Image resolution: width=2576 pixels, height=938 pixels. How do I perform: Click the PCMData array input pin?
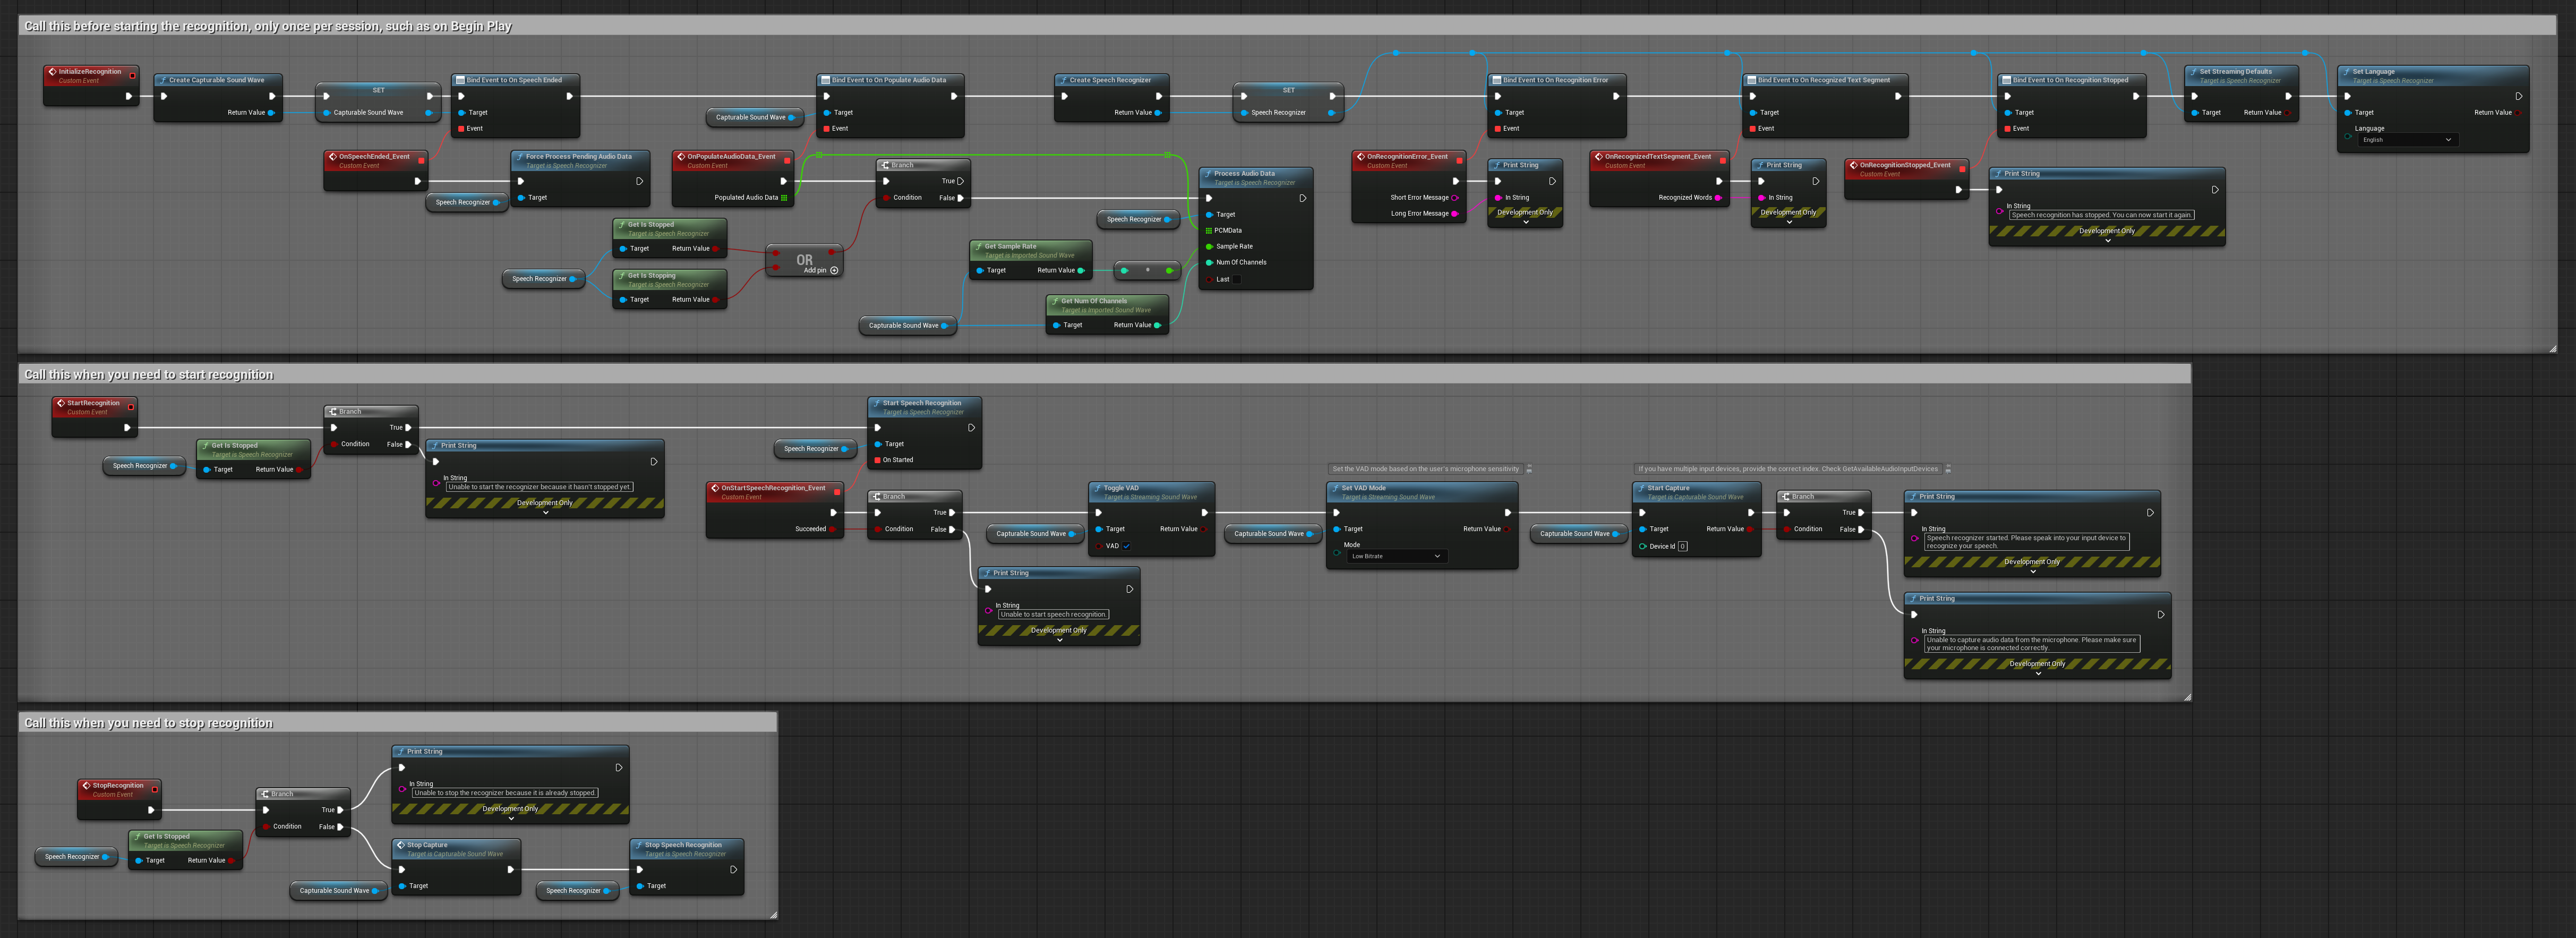point(1209,231)
